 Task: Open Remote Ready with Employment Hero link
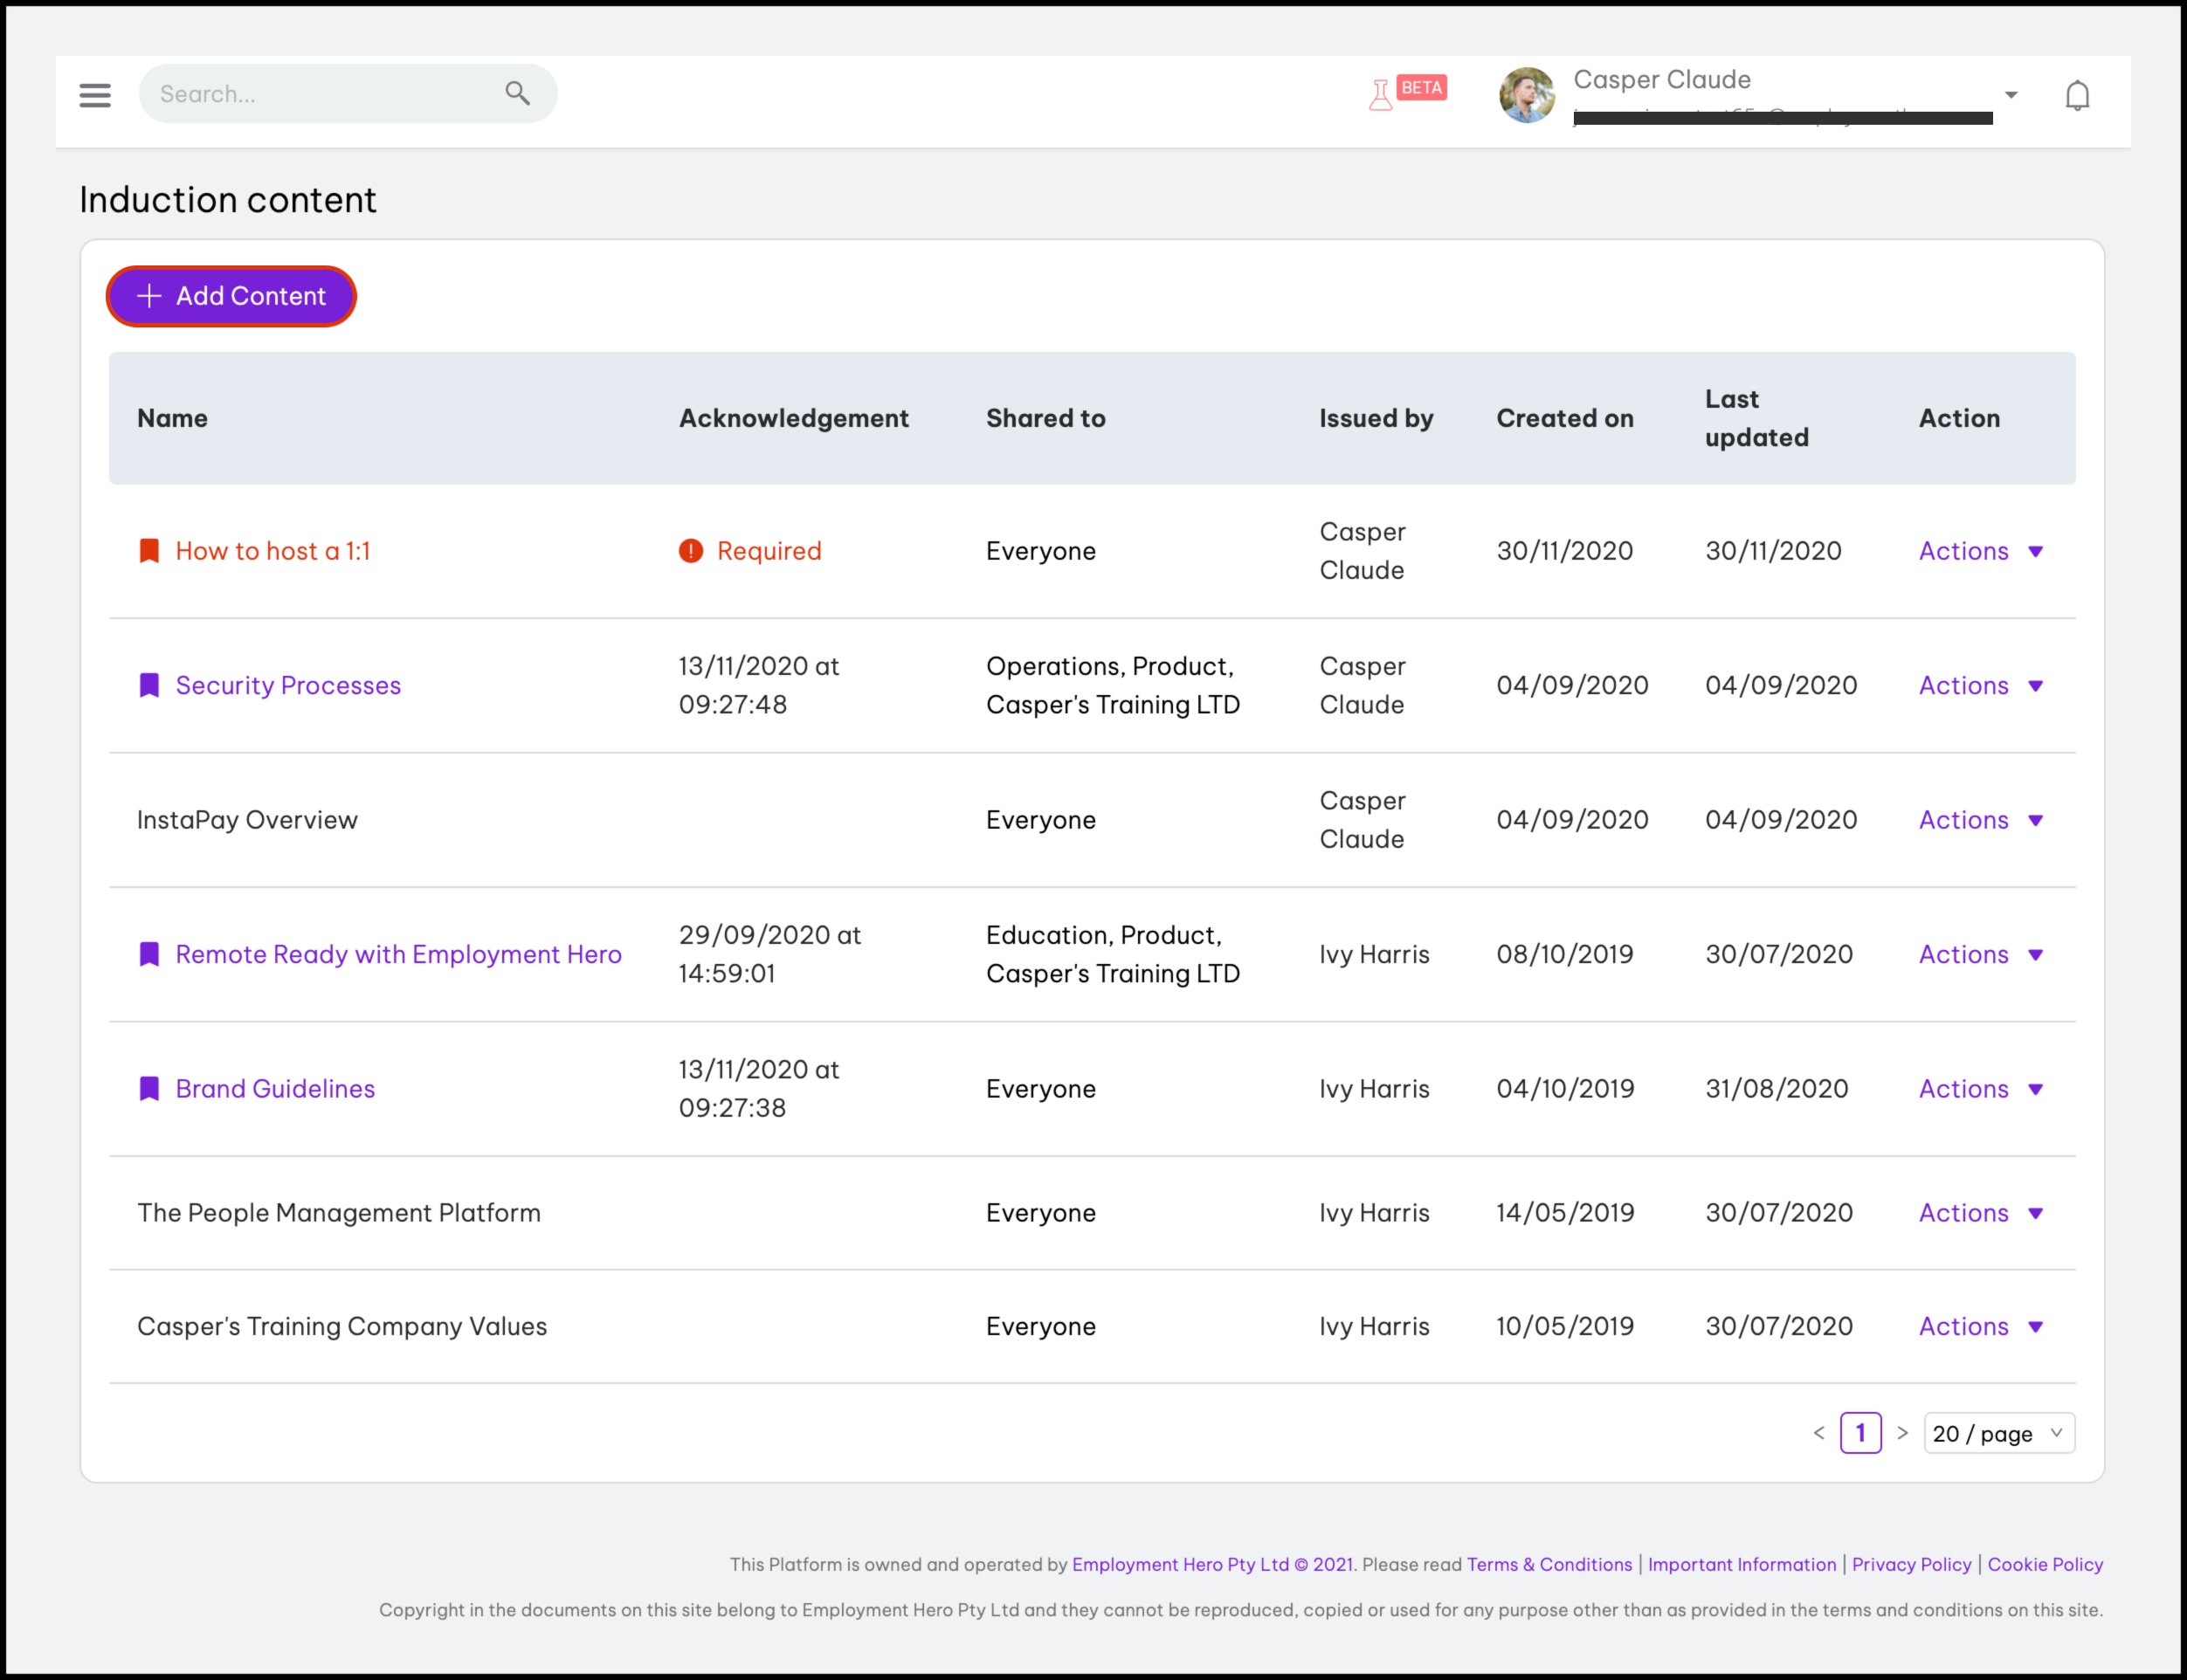[398, 954]
